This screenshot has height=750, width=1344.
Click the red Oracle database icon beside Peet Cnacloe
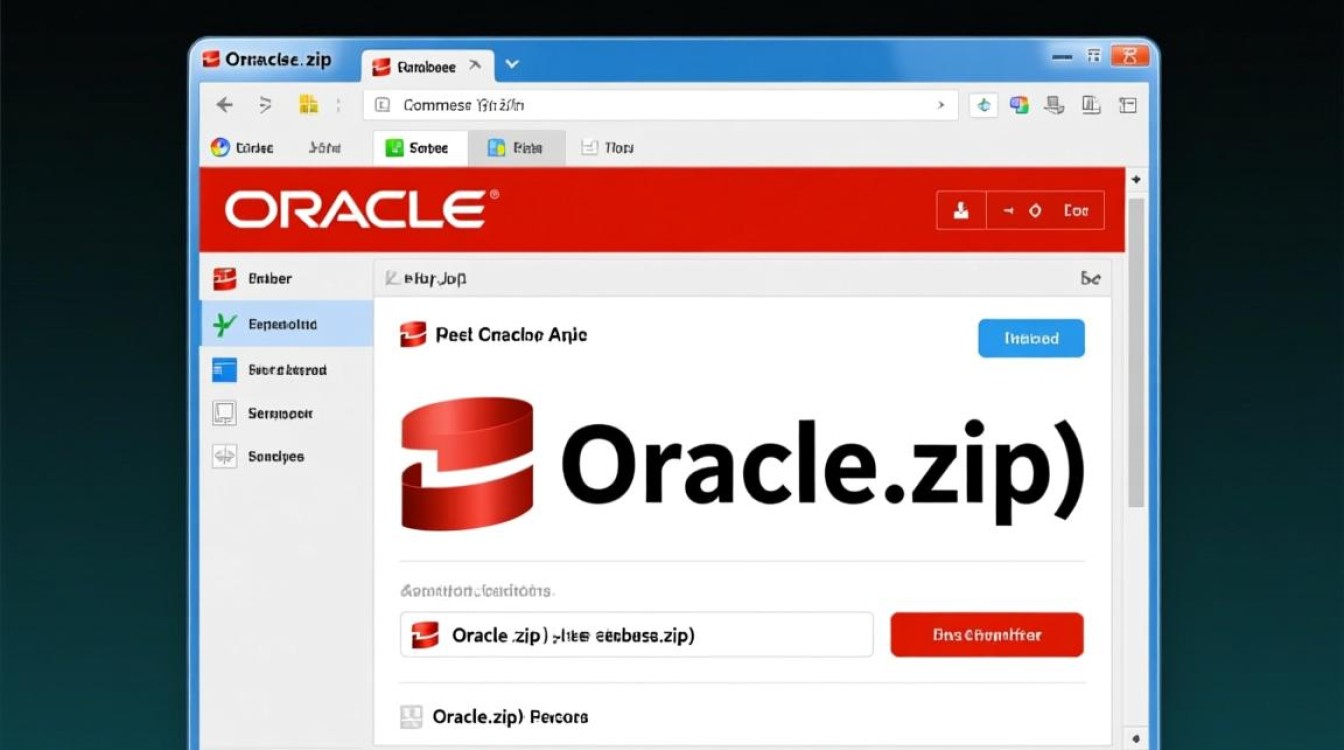tap(413, 335)
